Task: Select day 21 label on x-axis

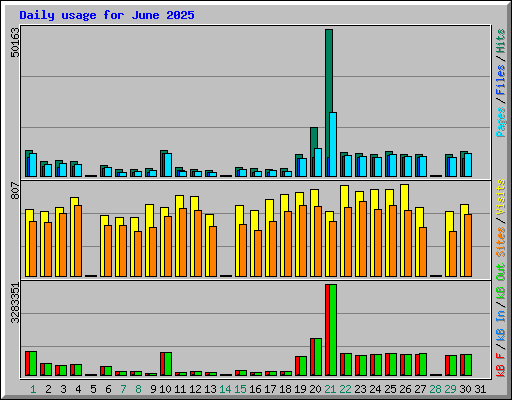Action: (330, 389)
